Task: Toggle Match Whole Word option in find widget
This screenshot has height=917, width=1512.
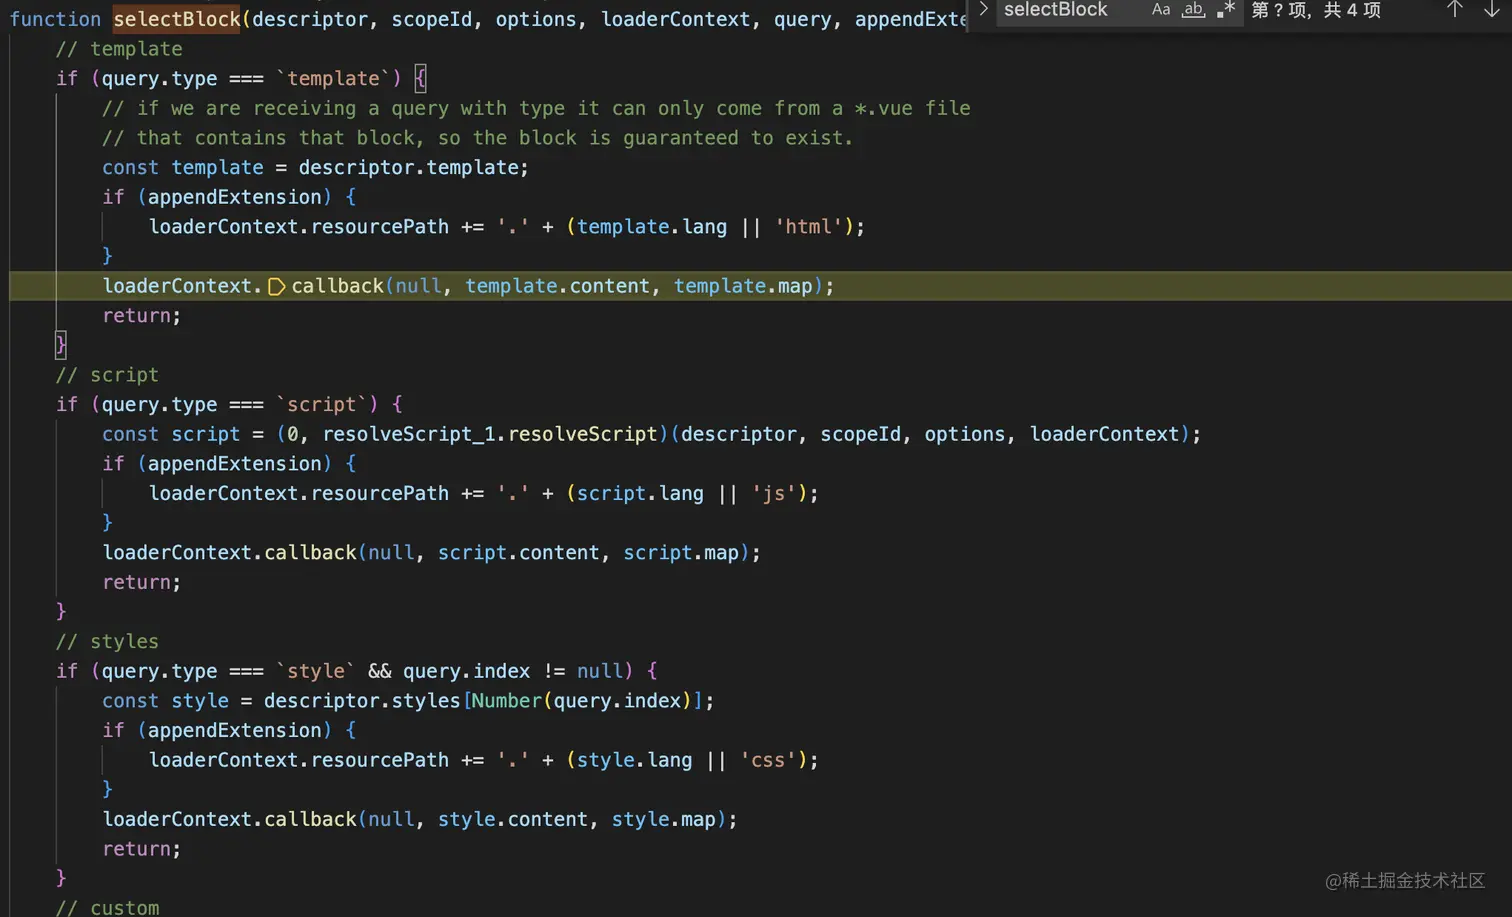Action: click(x=1193, y=10)
